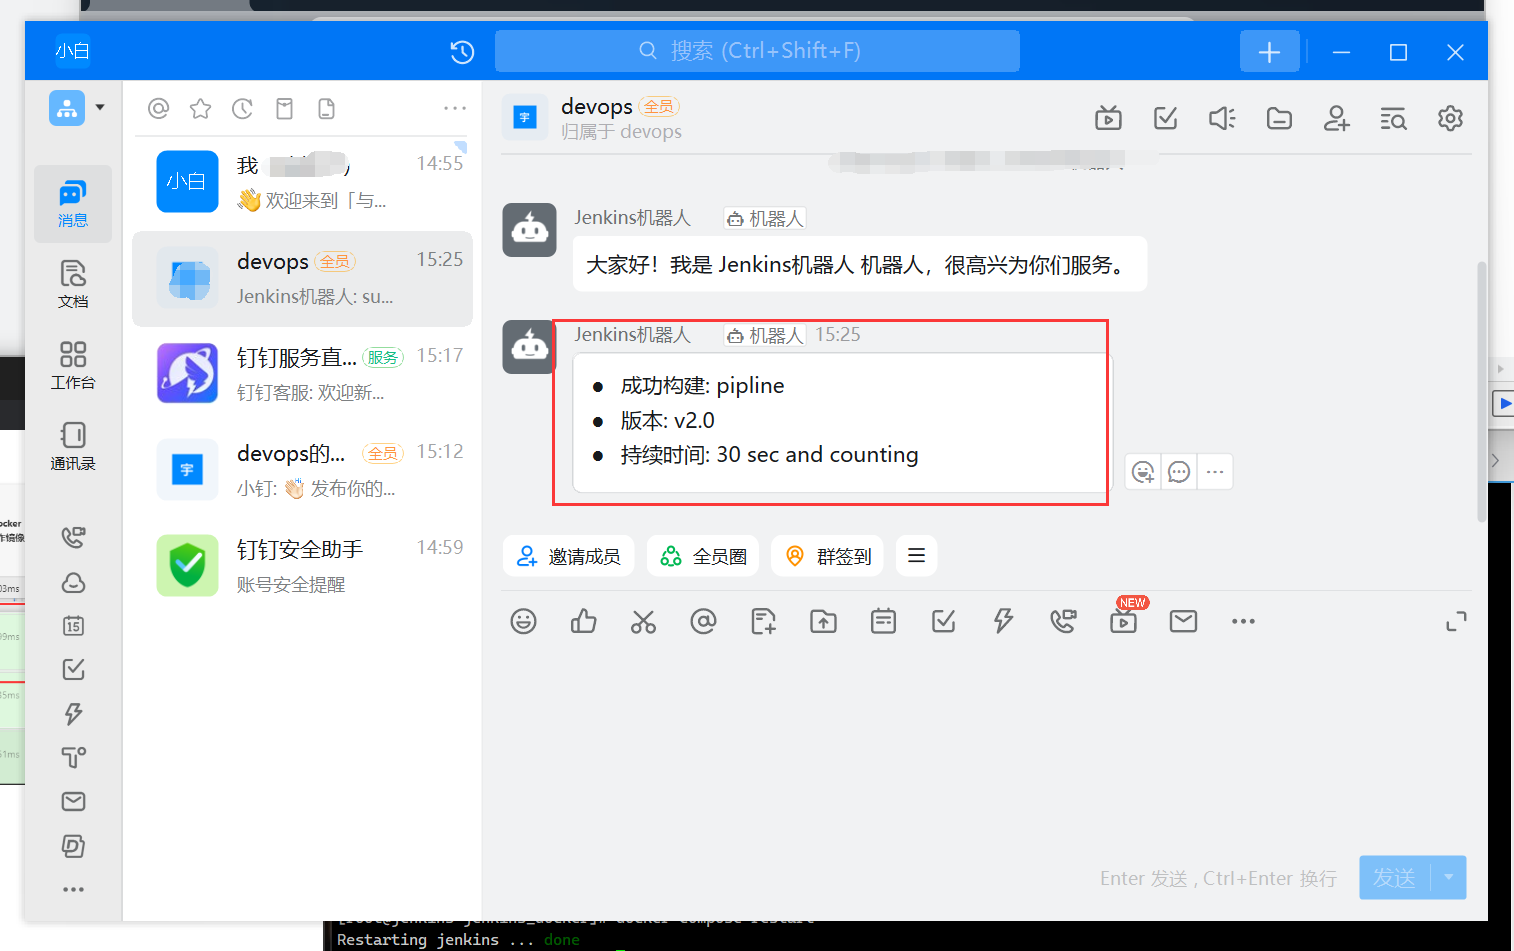Image resolution: width=1514 pixels, height=951 pixels.
Task: Open the devops的 全员 group conversation
Action: pyautogui.click(x=302, y=470)
